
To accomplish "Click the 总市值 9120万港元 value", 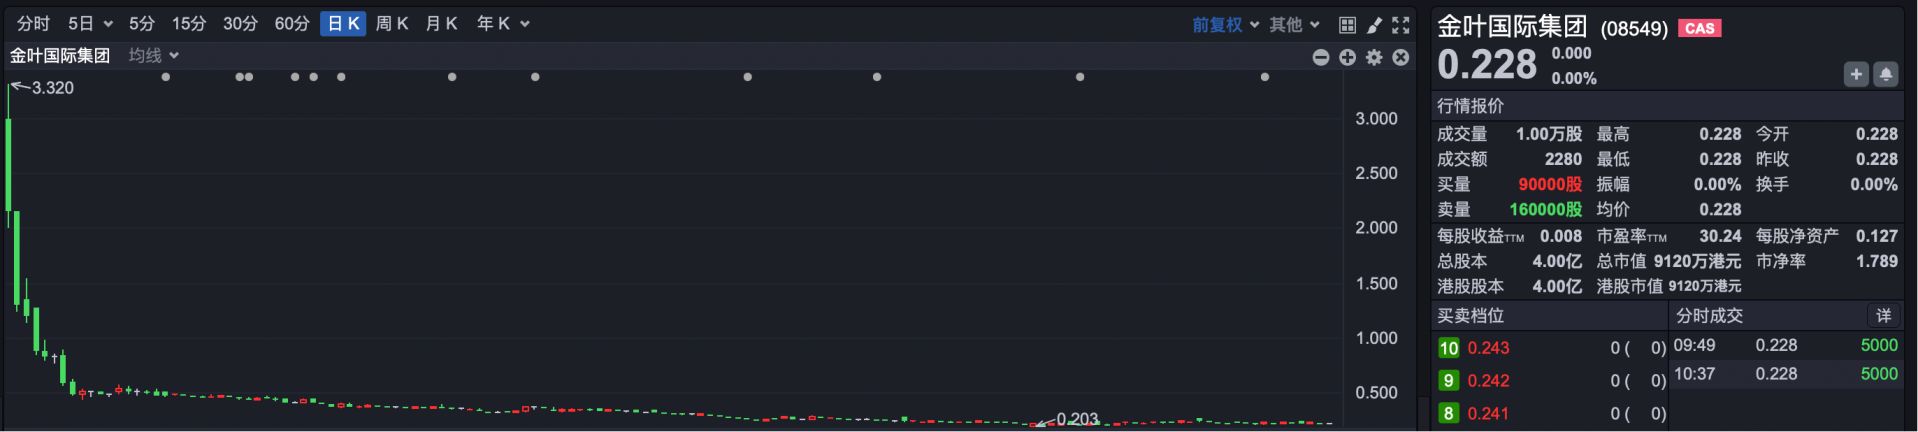I will click(1697, 261).
